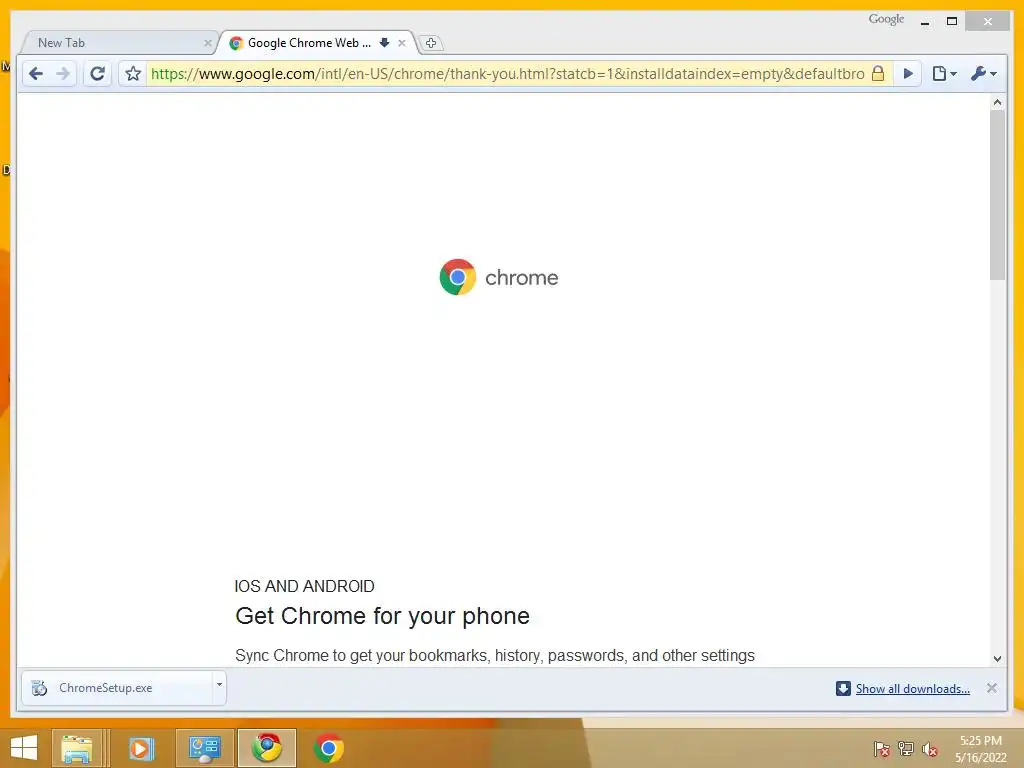Viewport: 1024px width, 768px height.
Task: Open the wrench tools menu
Action: coord(984,74)
